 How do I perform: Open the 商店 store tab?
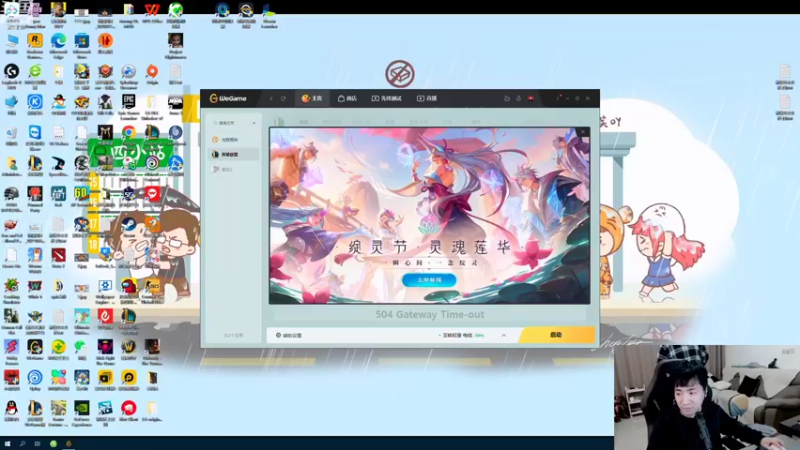coord(347,98)
